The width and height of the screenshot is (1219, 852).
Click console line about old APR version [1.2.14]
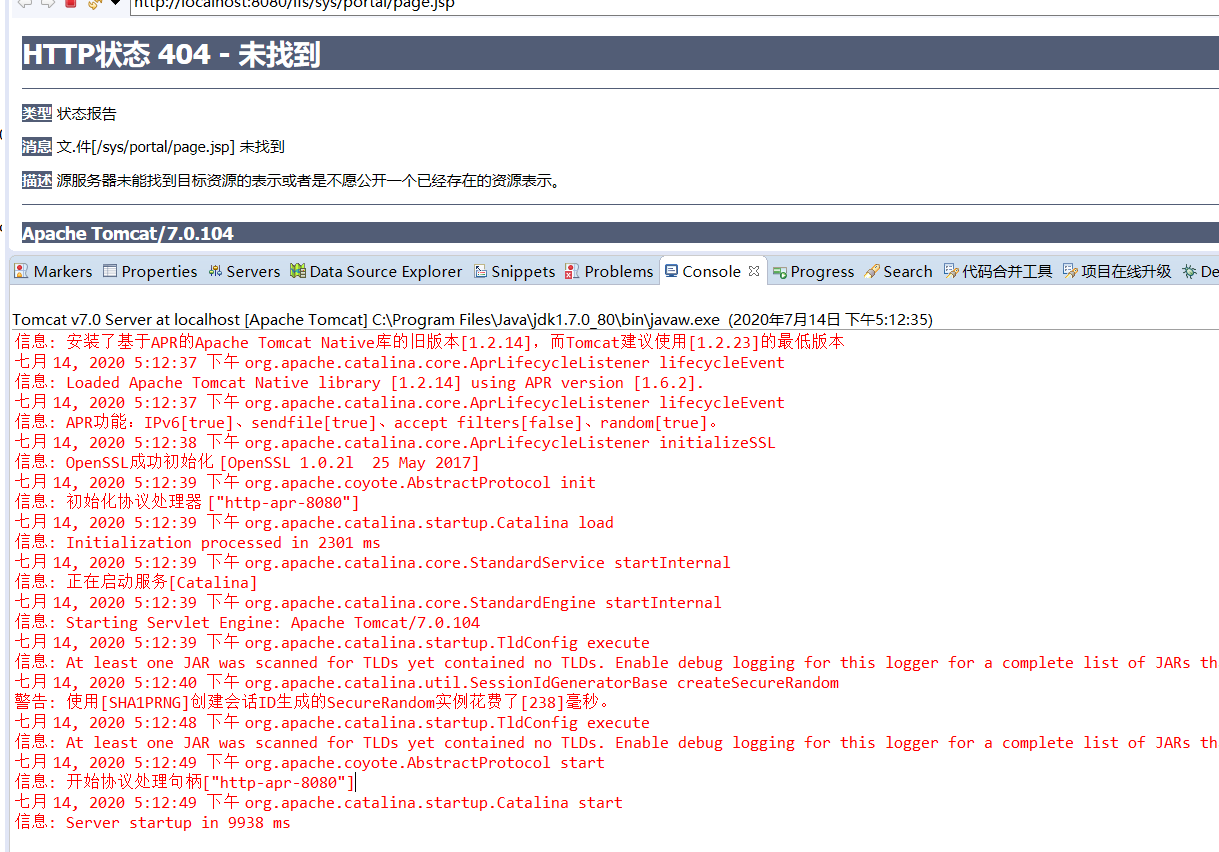tap(430, 342)
